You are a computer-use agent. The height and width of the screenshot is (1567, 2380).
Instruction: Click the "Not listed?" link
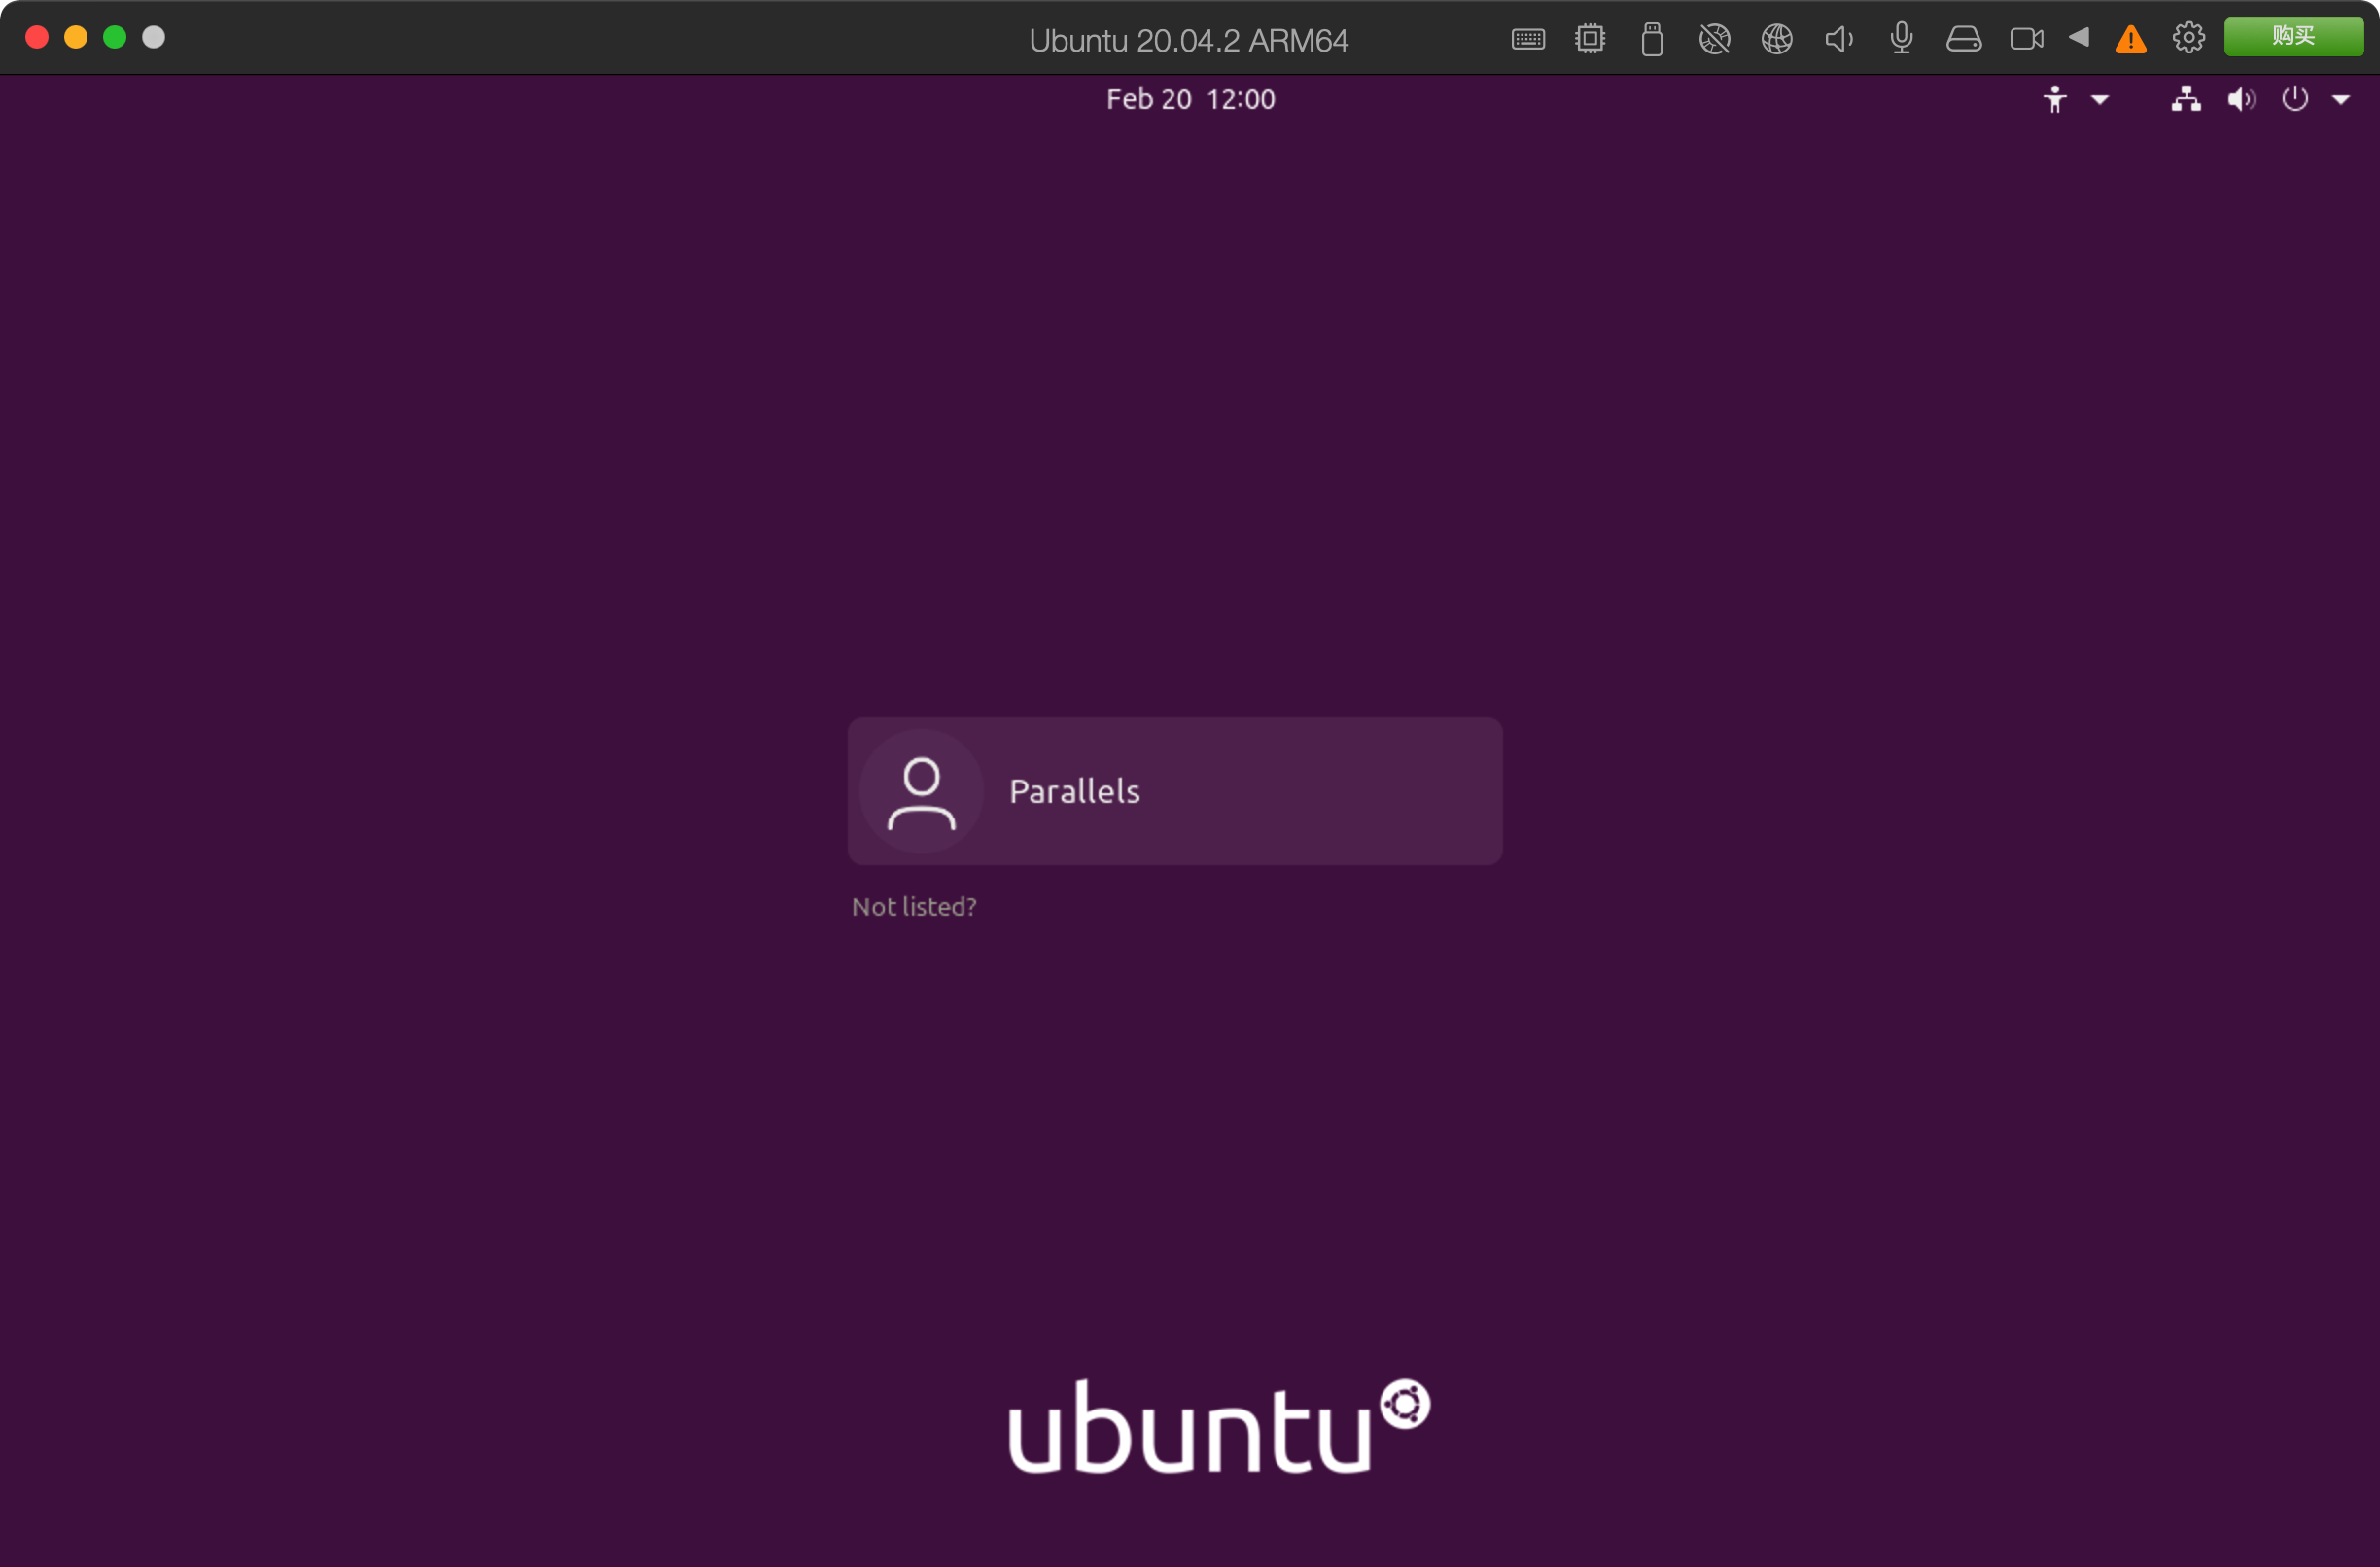click(x=913, y=907)
